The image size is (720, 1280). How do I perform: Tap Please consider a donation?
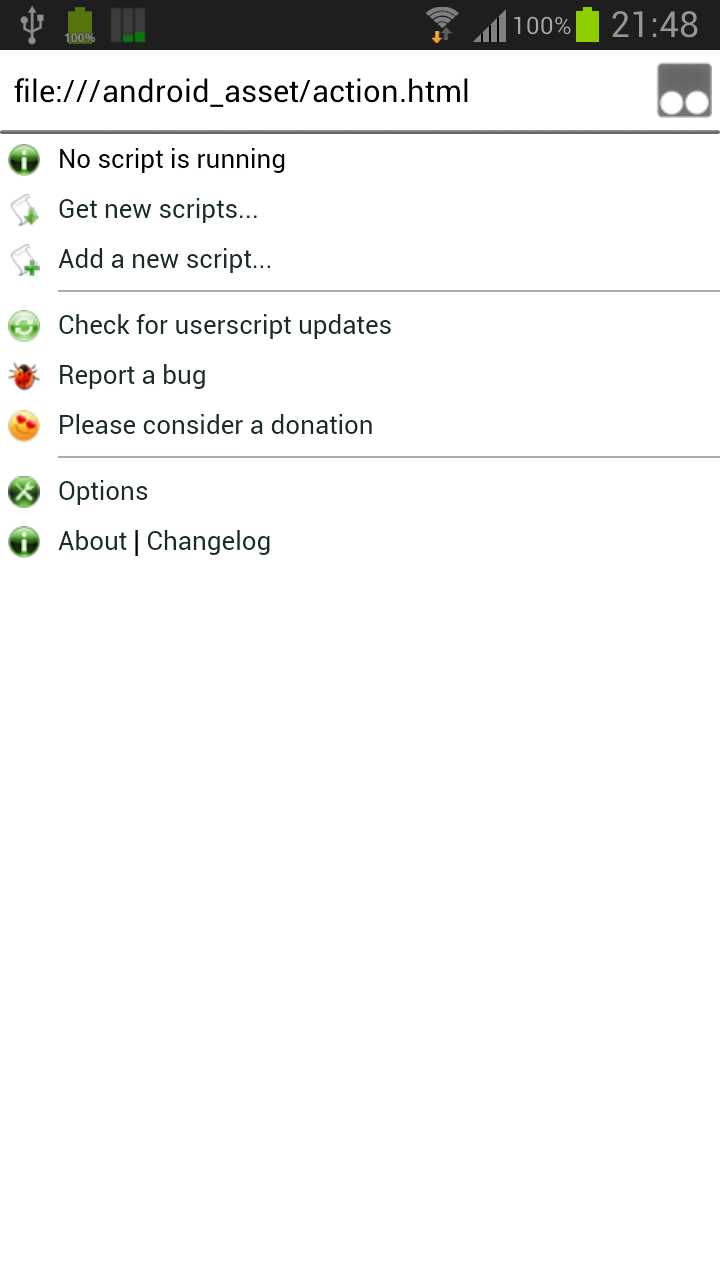[215, 426]
